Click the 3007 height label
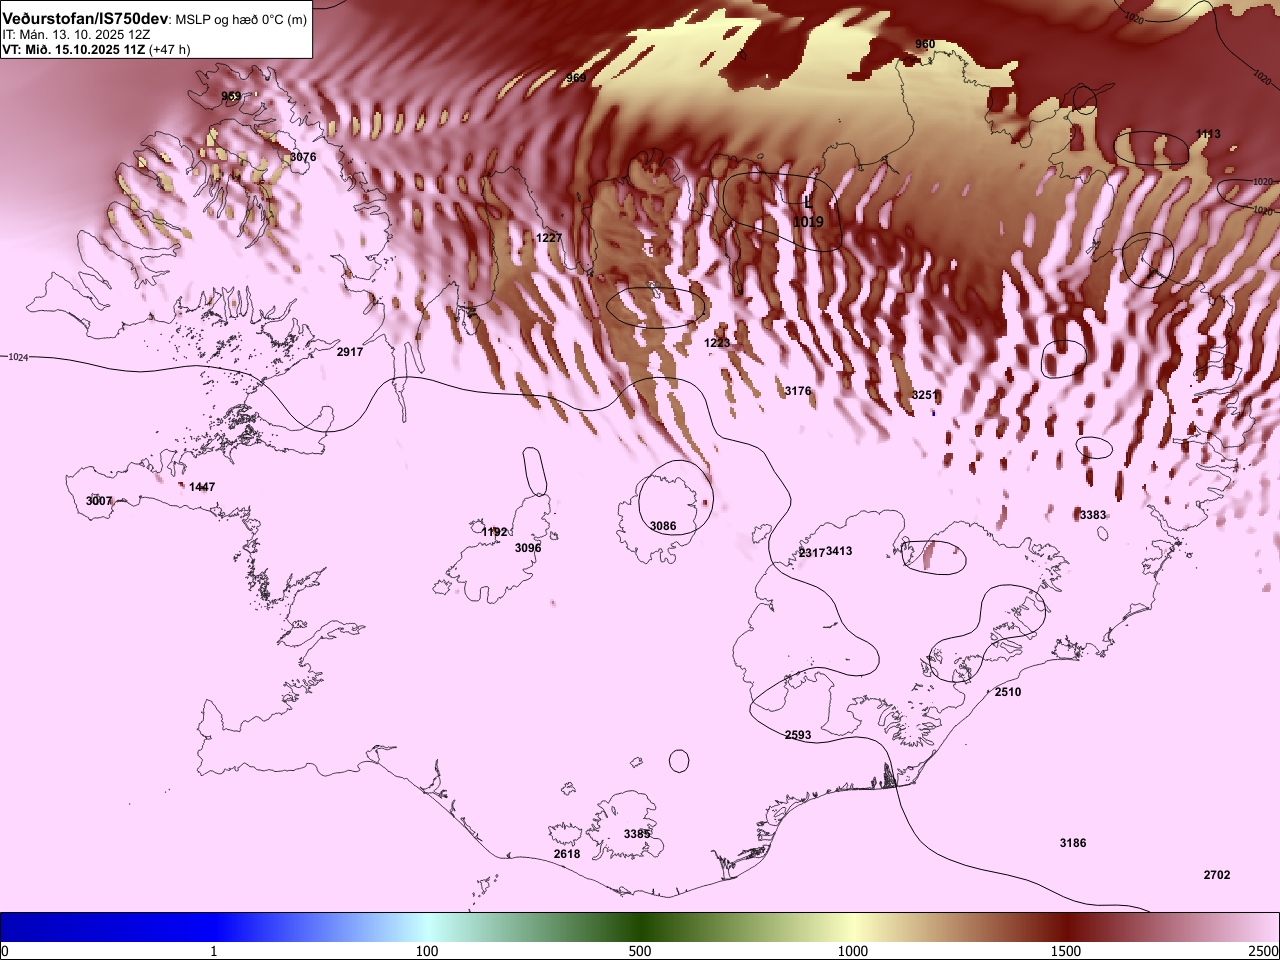 (99, 501)
